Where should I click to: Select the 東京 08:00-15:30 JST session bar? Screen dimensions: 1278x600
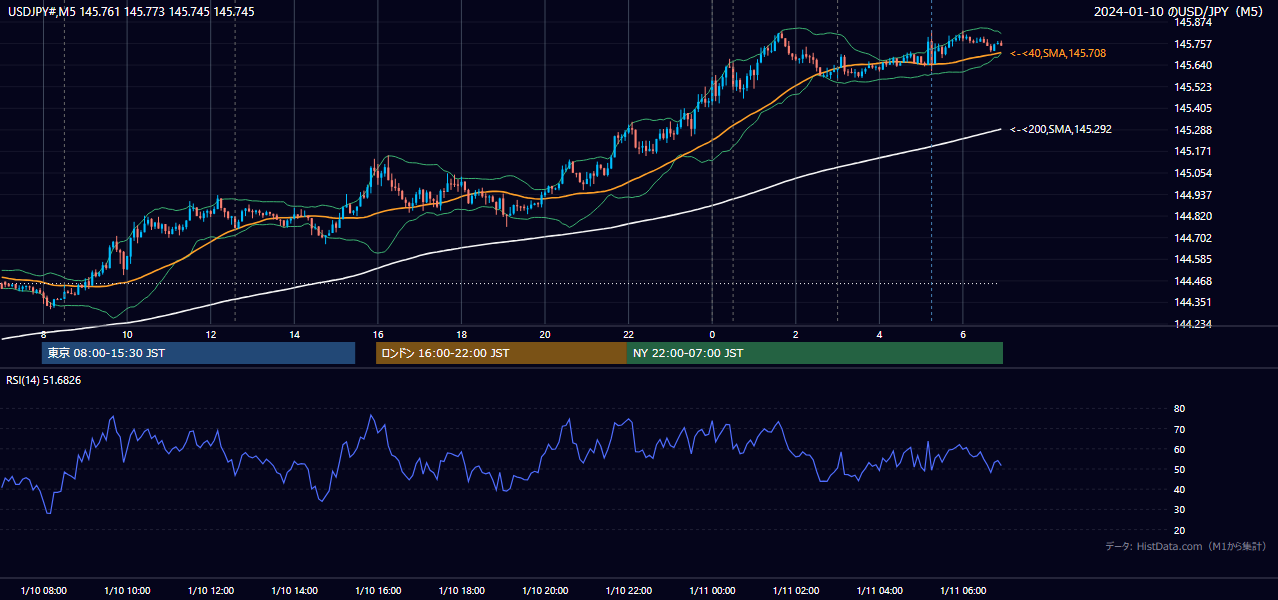tap(198, 353)
